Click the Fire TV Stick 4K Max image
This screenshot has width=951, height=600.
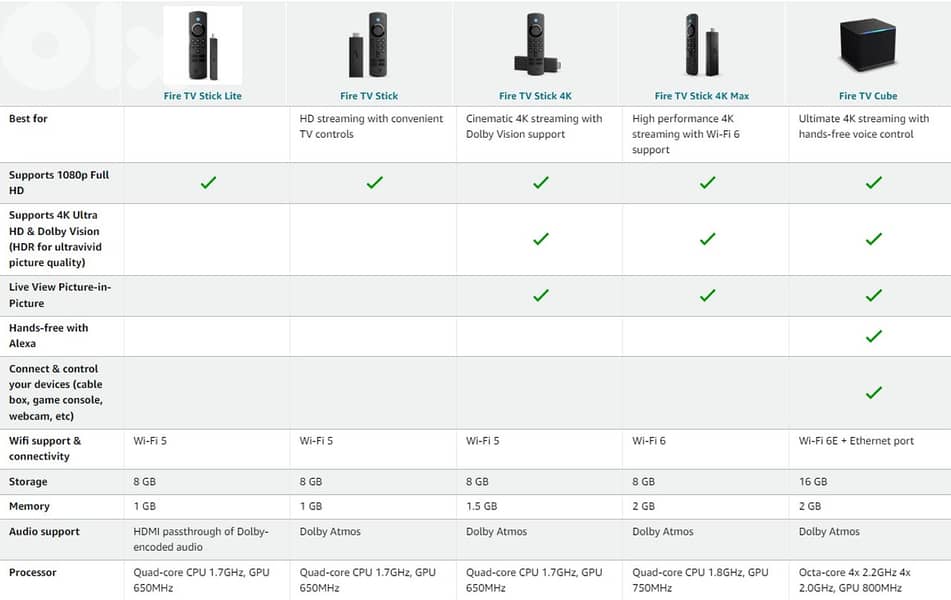pos(701,45)
